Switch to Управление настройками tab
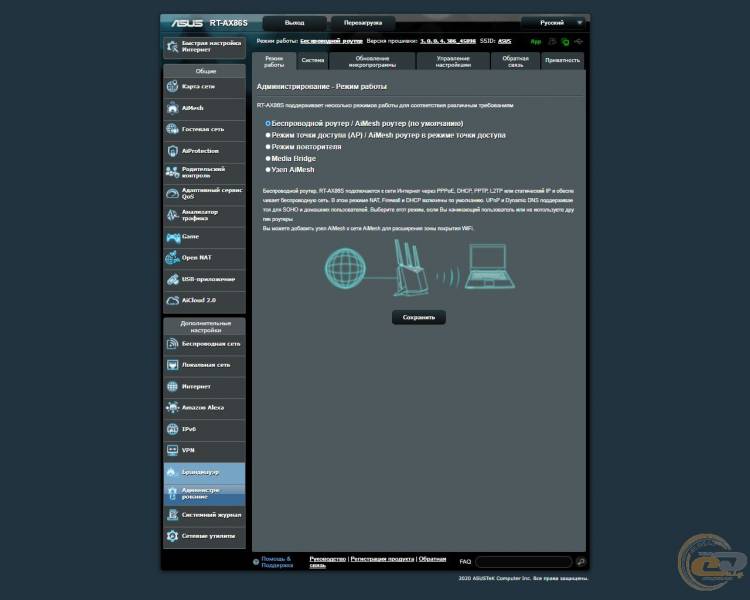The height and width of the screenshot is (600, 750). tap(453, 62)
